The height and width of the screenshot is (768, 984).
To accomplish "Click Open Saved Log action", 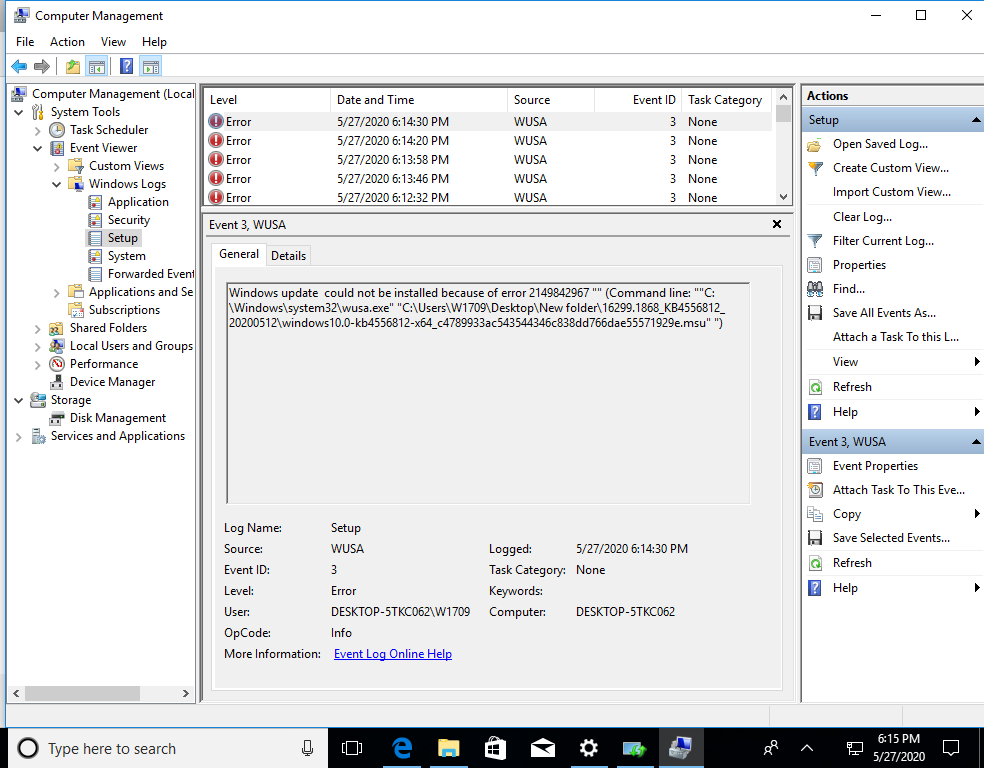I will (880, 144).
